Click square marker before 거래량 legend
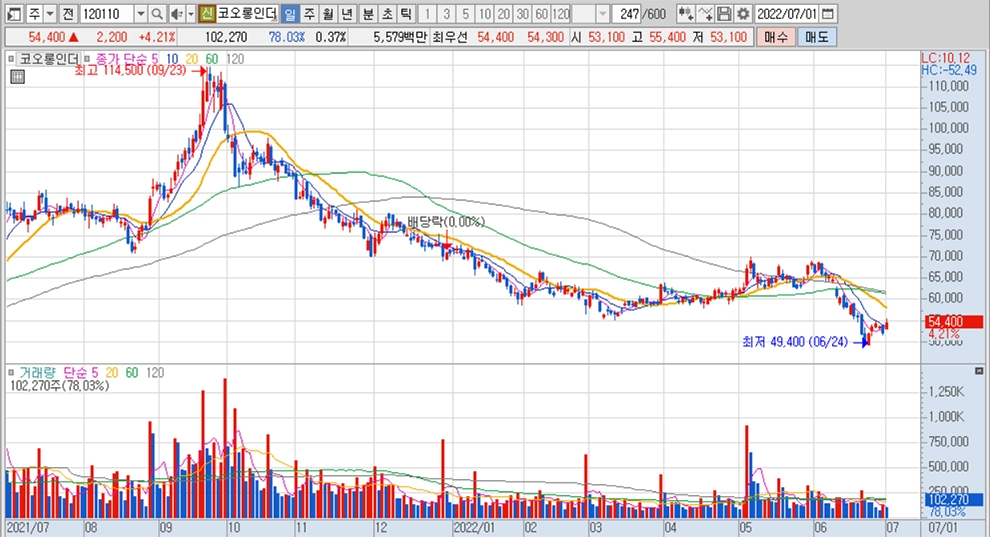Viewport: 990px width, 537px height. point(11,373)
